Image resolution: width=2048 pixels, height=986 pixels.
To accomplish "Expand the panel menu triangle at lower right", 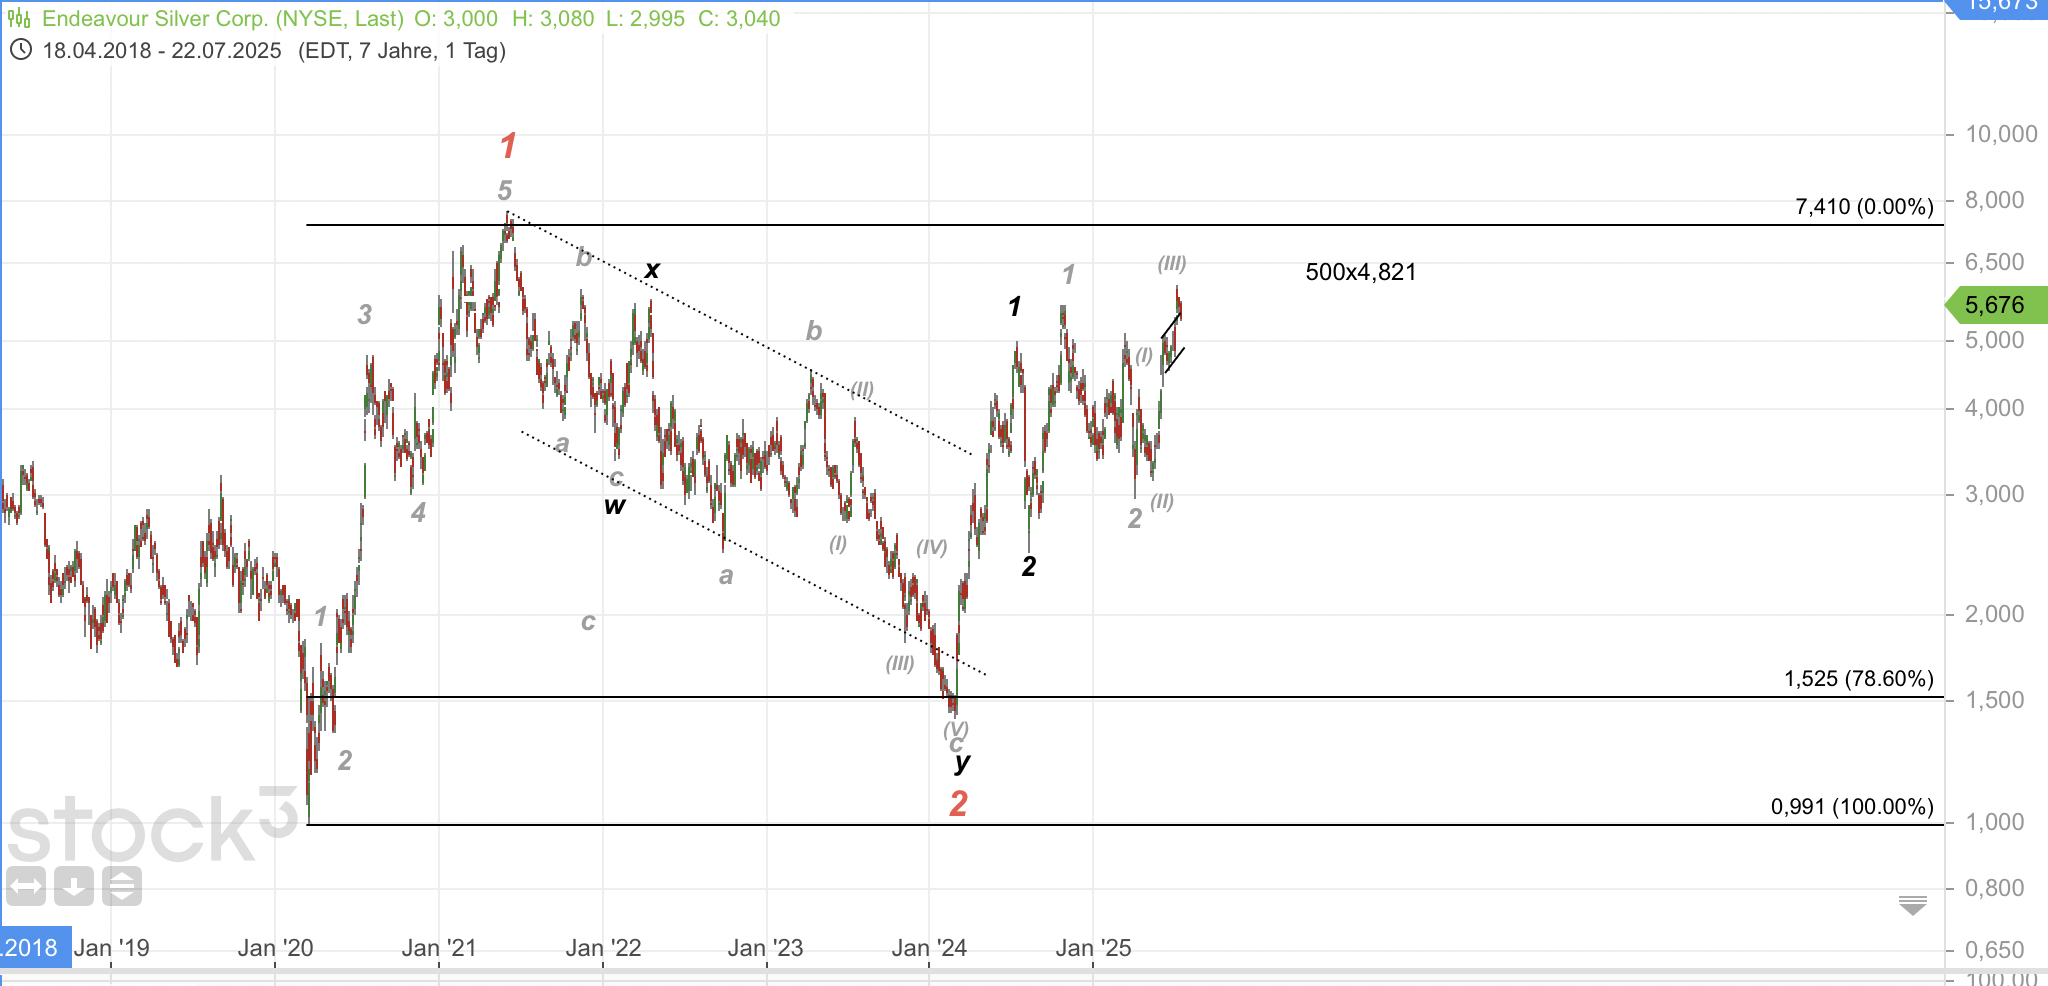I will point(1912,906).
